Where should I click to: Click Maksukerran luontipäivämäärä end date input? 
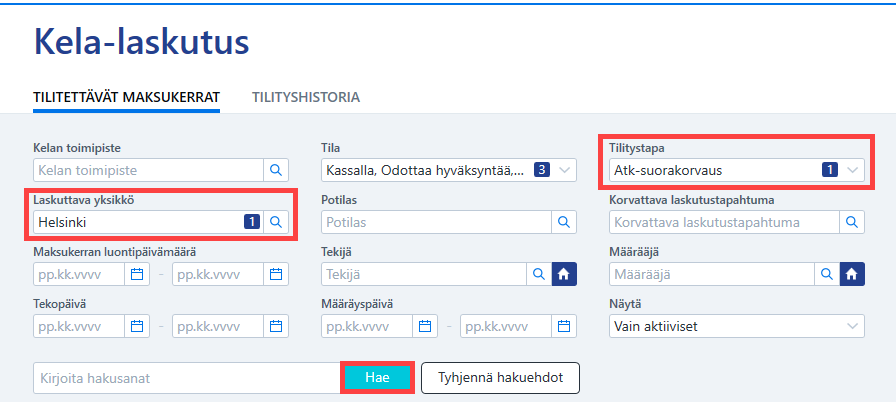(218, 274)
